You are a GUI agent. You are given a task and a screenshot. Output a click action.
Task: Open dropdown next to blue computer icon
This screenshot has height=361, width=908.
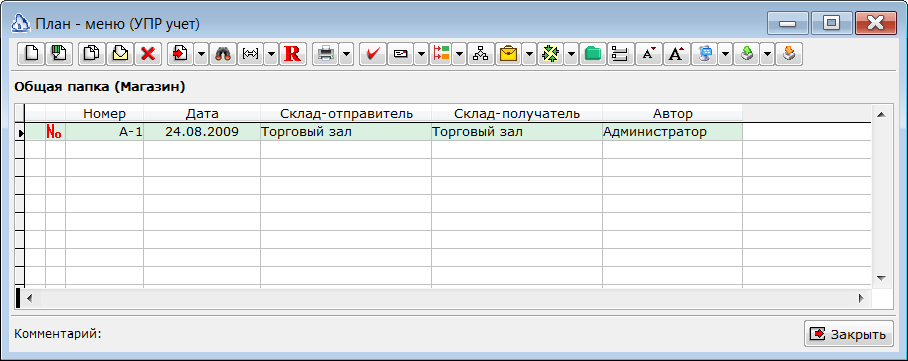tap(726, 54)
